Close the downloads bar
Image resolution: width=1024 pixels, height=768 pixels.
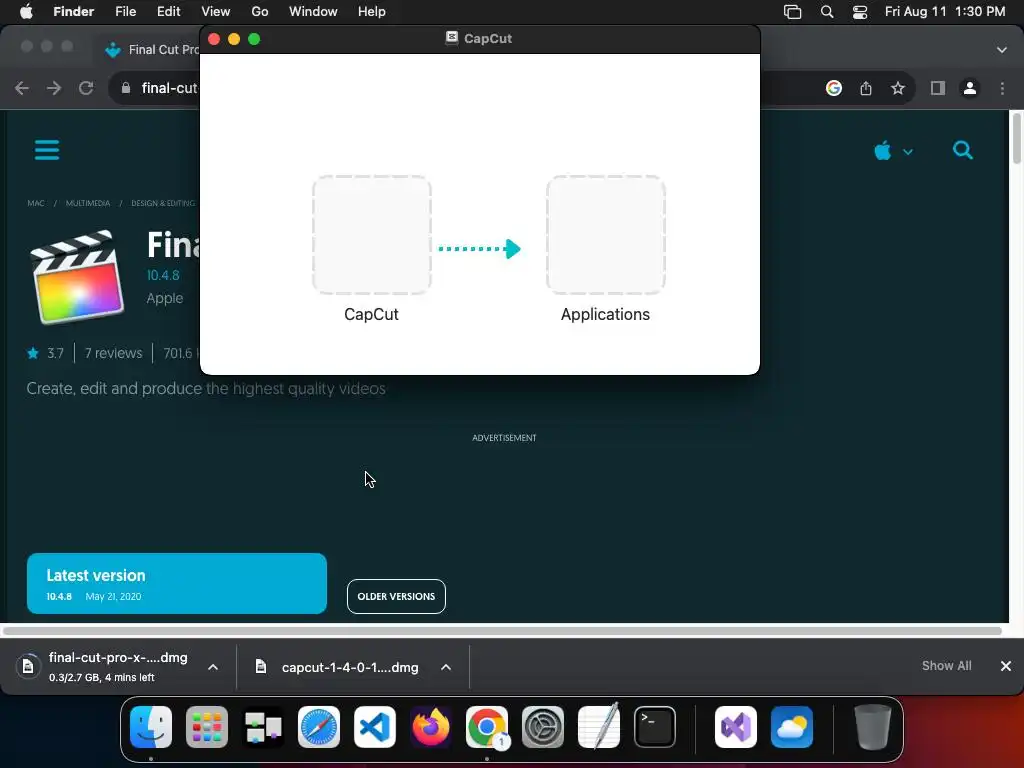(x=1006, y=665)
